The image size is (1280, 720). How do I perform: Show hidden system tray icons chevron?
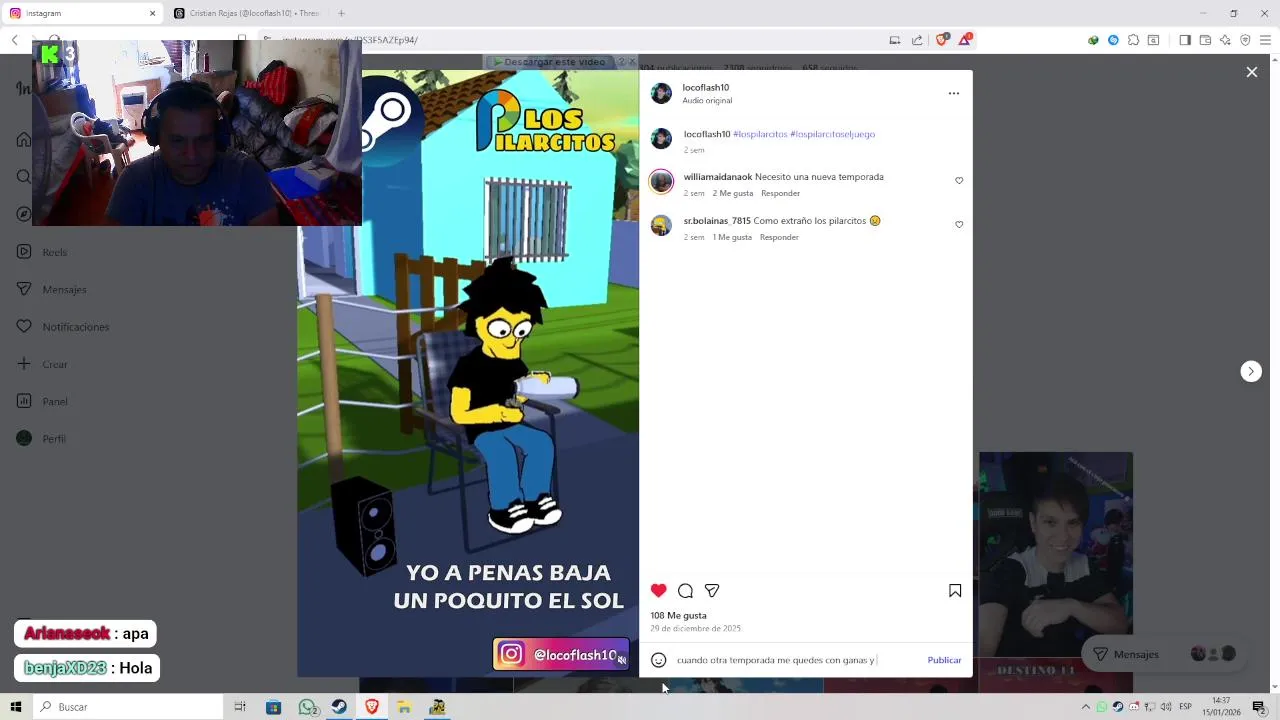click(1086, 707)
